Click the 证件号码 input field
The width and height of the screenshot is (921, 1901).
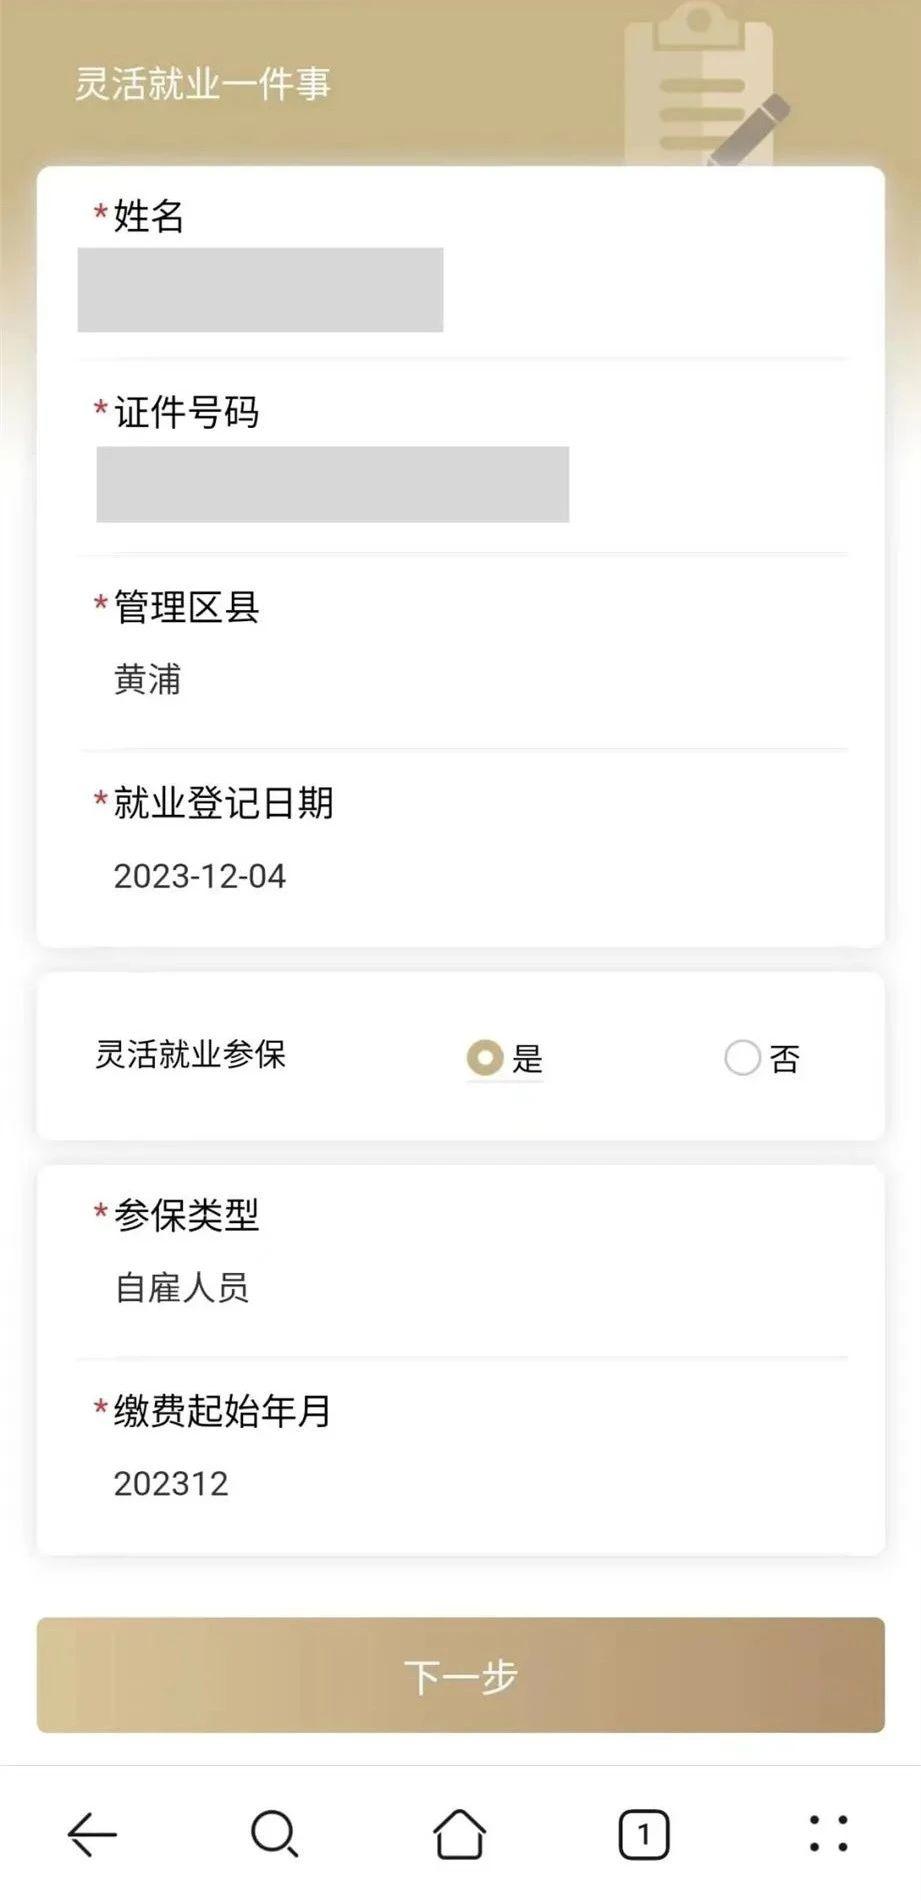(x=333, y=485)
